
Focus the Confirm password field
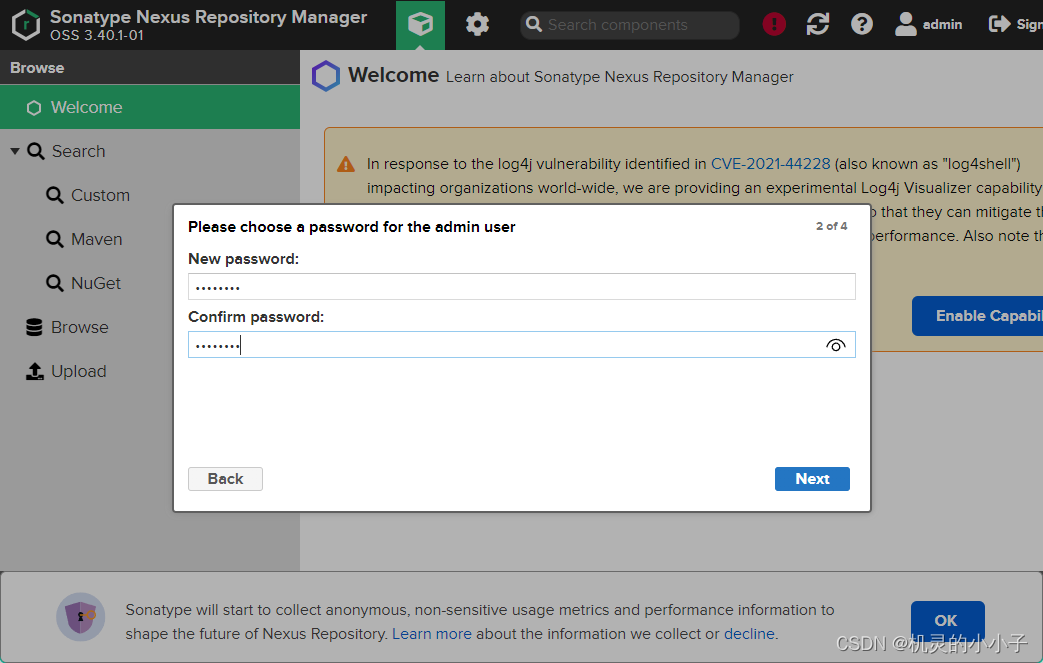pyautogui.click(x=522, y=344)
